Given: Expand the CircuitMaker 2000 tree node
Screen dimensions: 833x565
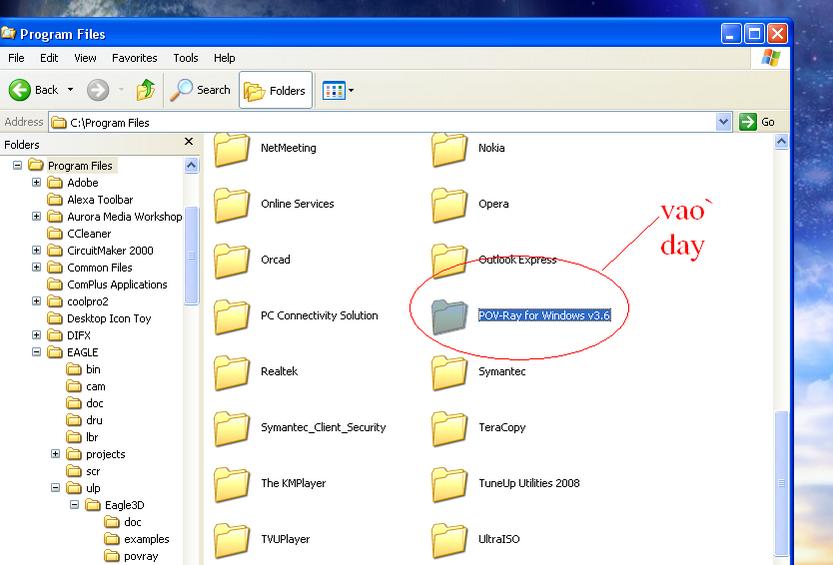Looking at the screenshot, I should (36, 250).
